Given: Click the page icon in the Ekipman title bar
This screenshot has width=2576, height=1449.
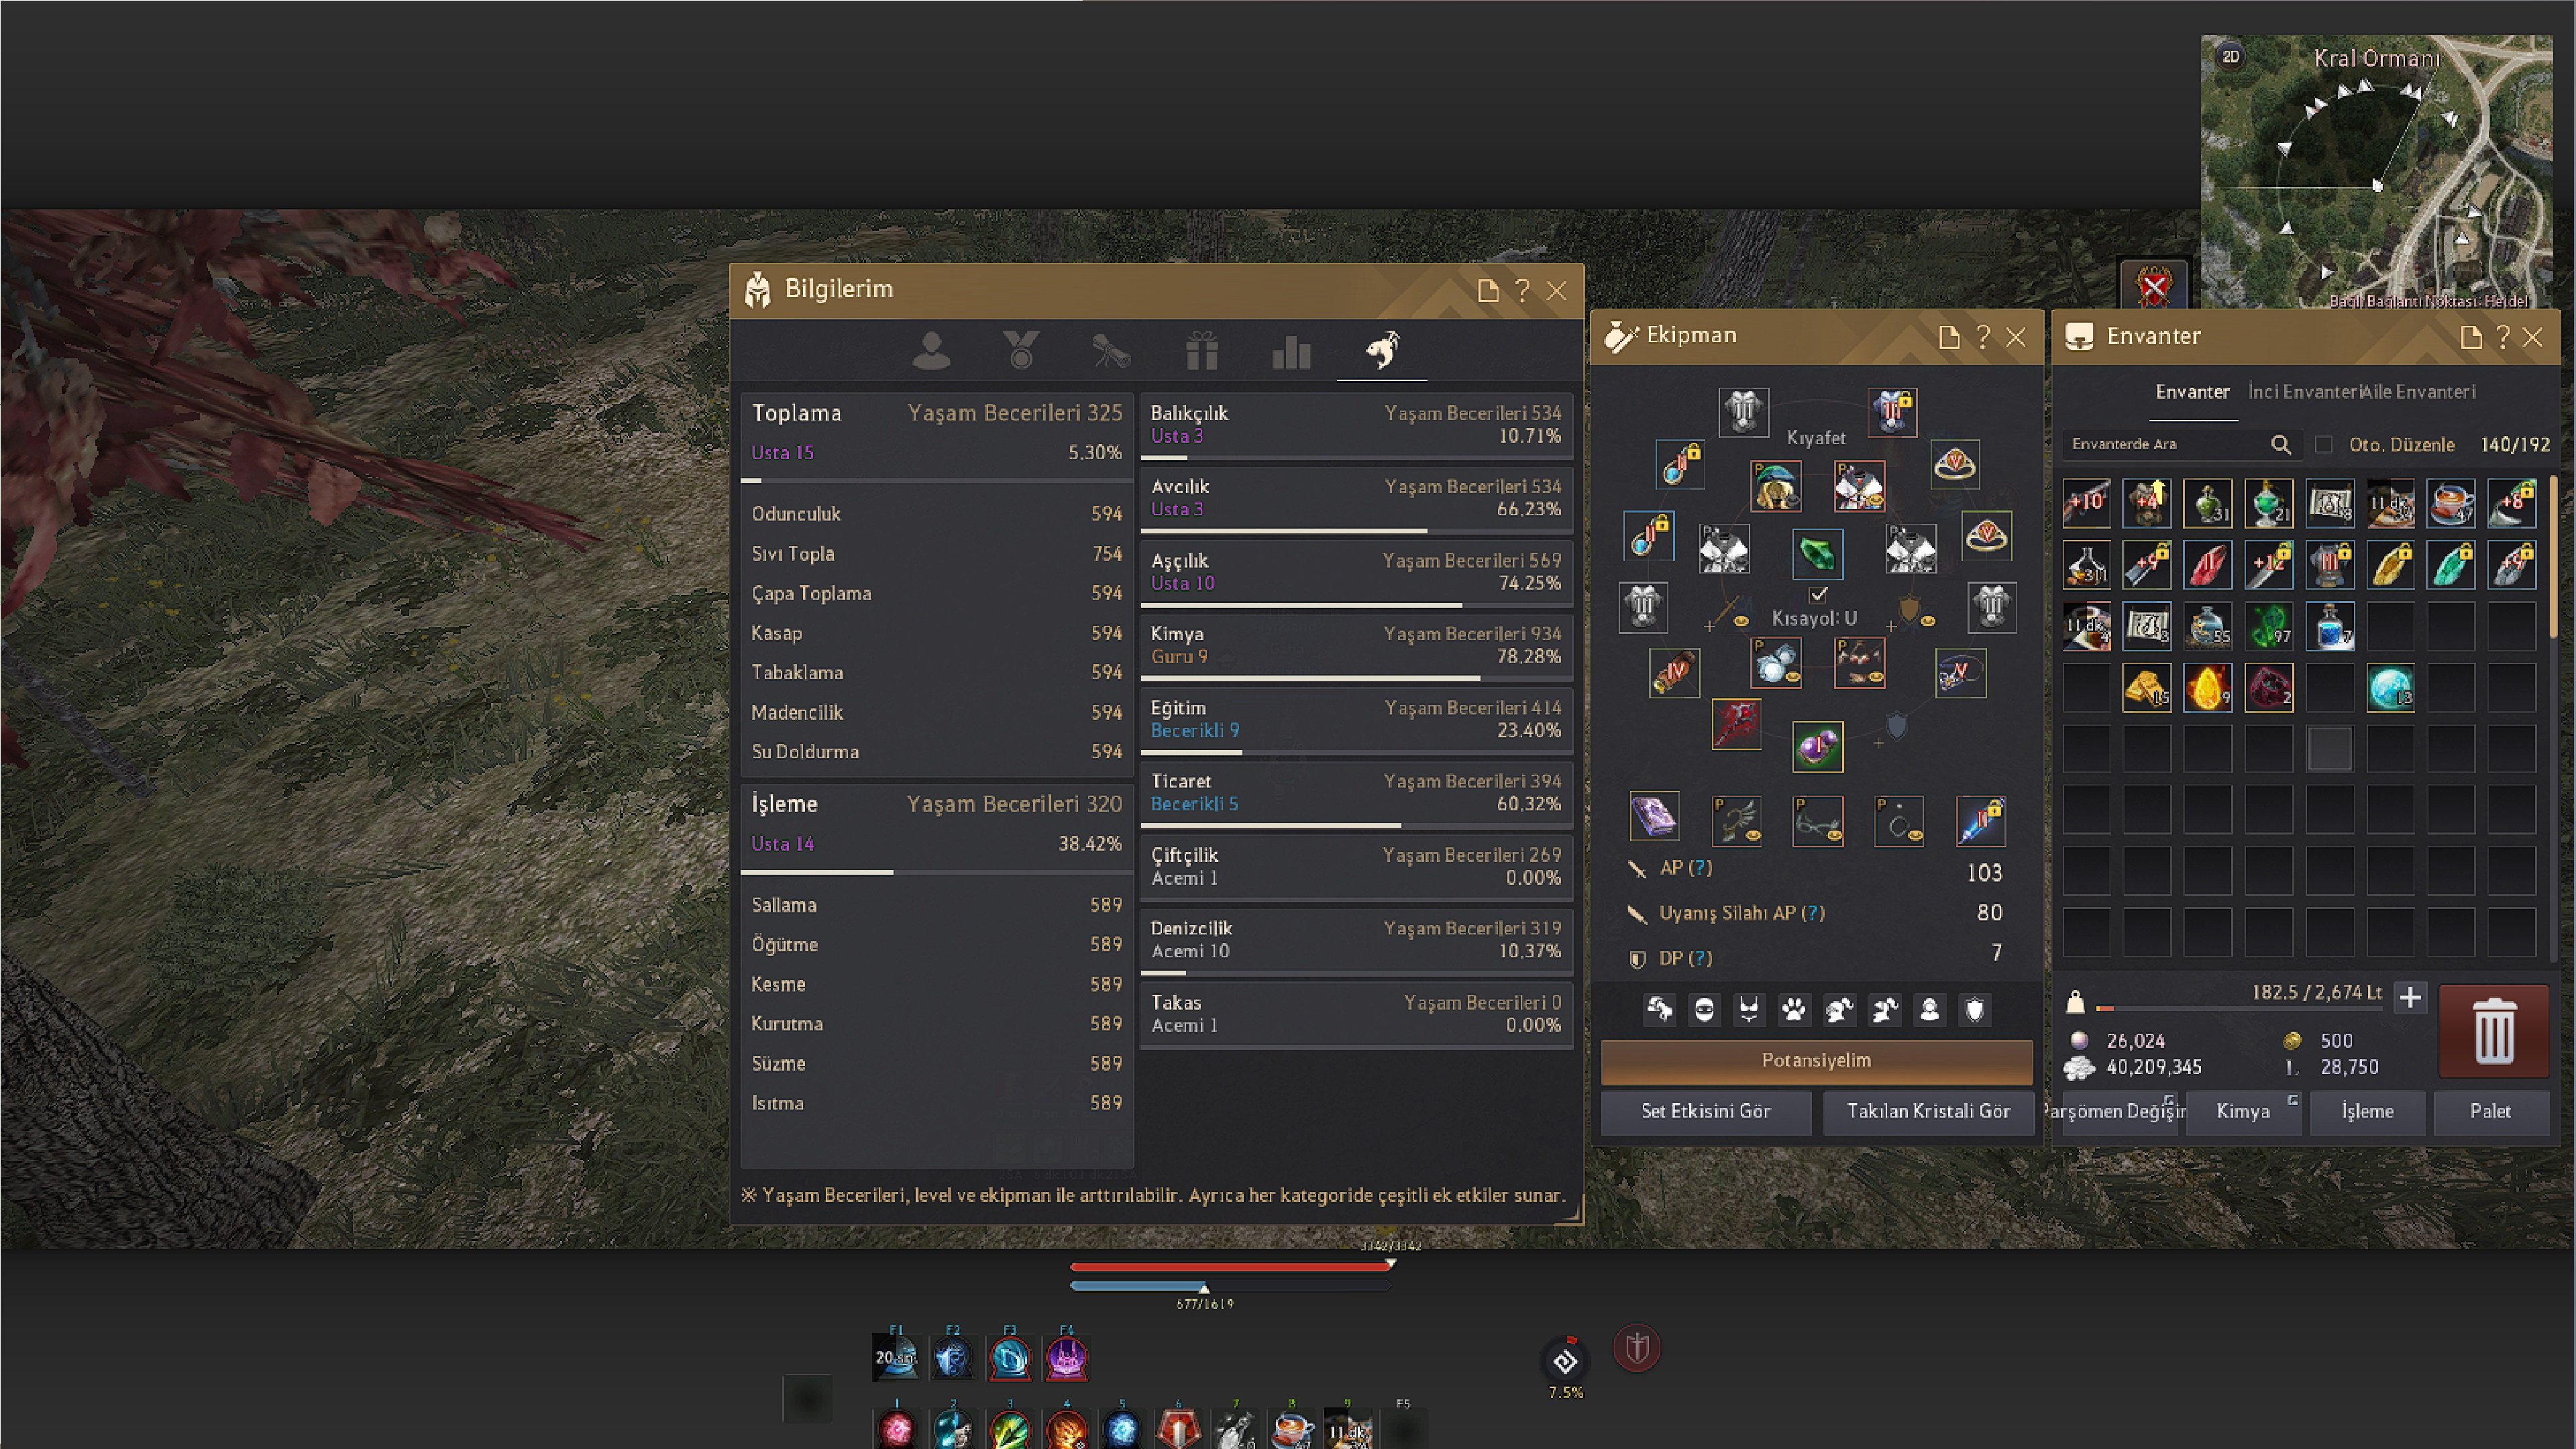Looking at the screenshot, I should pos(1948,337).
